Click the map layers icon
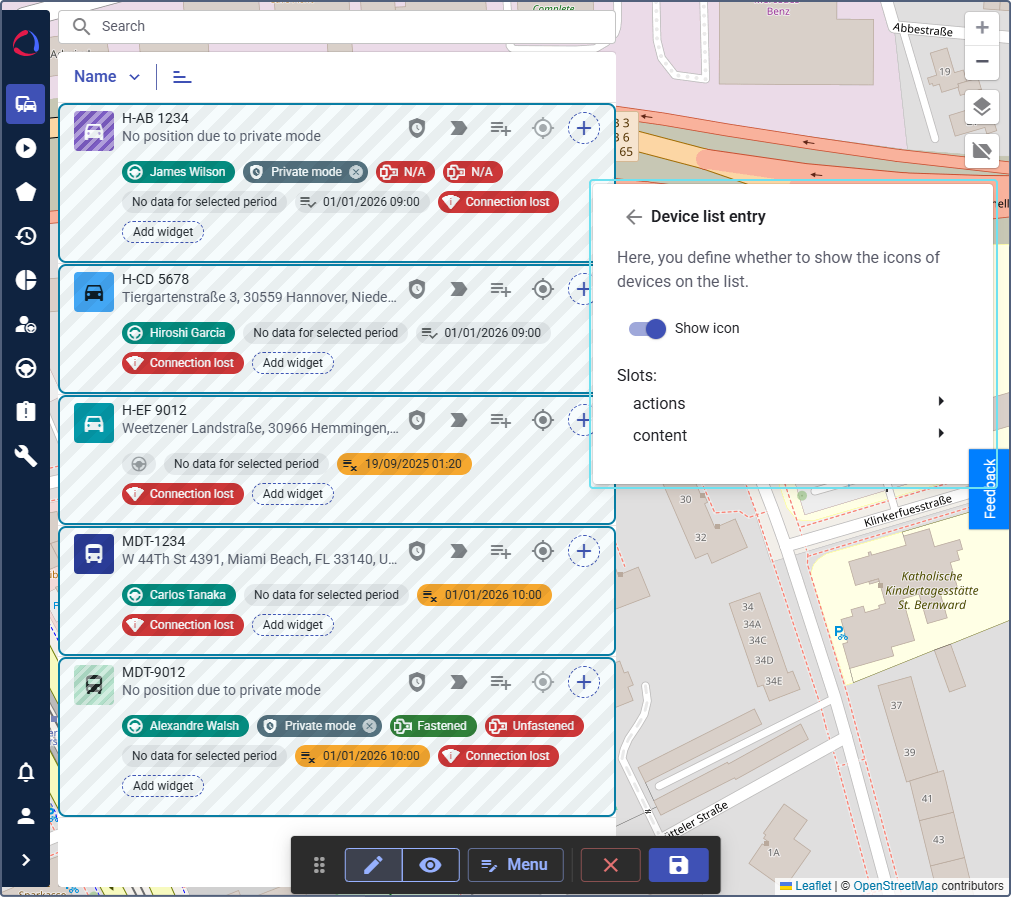 pos(982,106)
